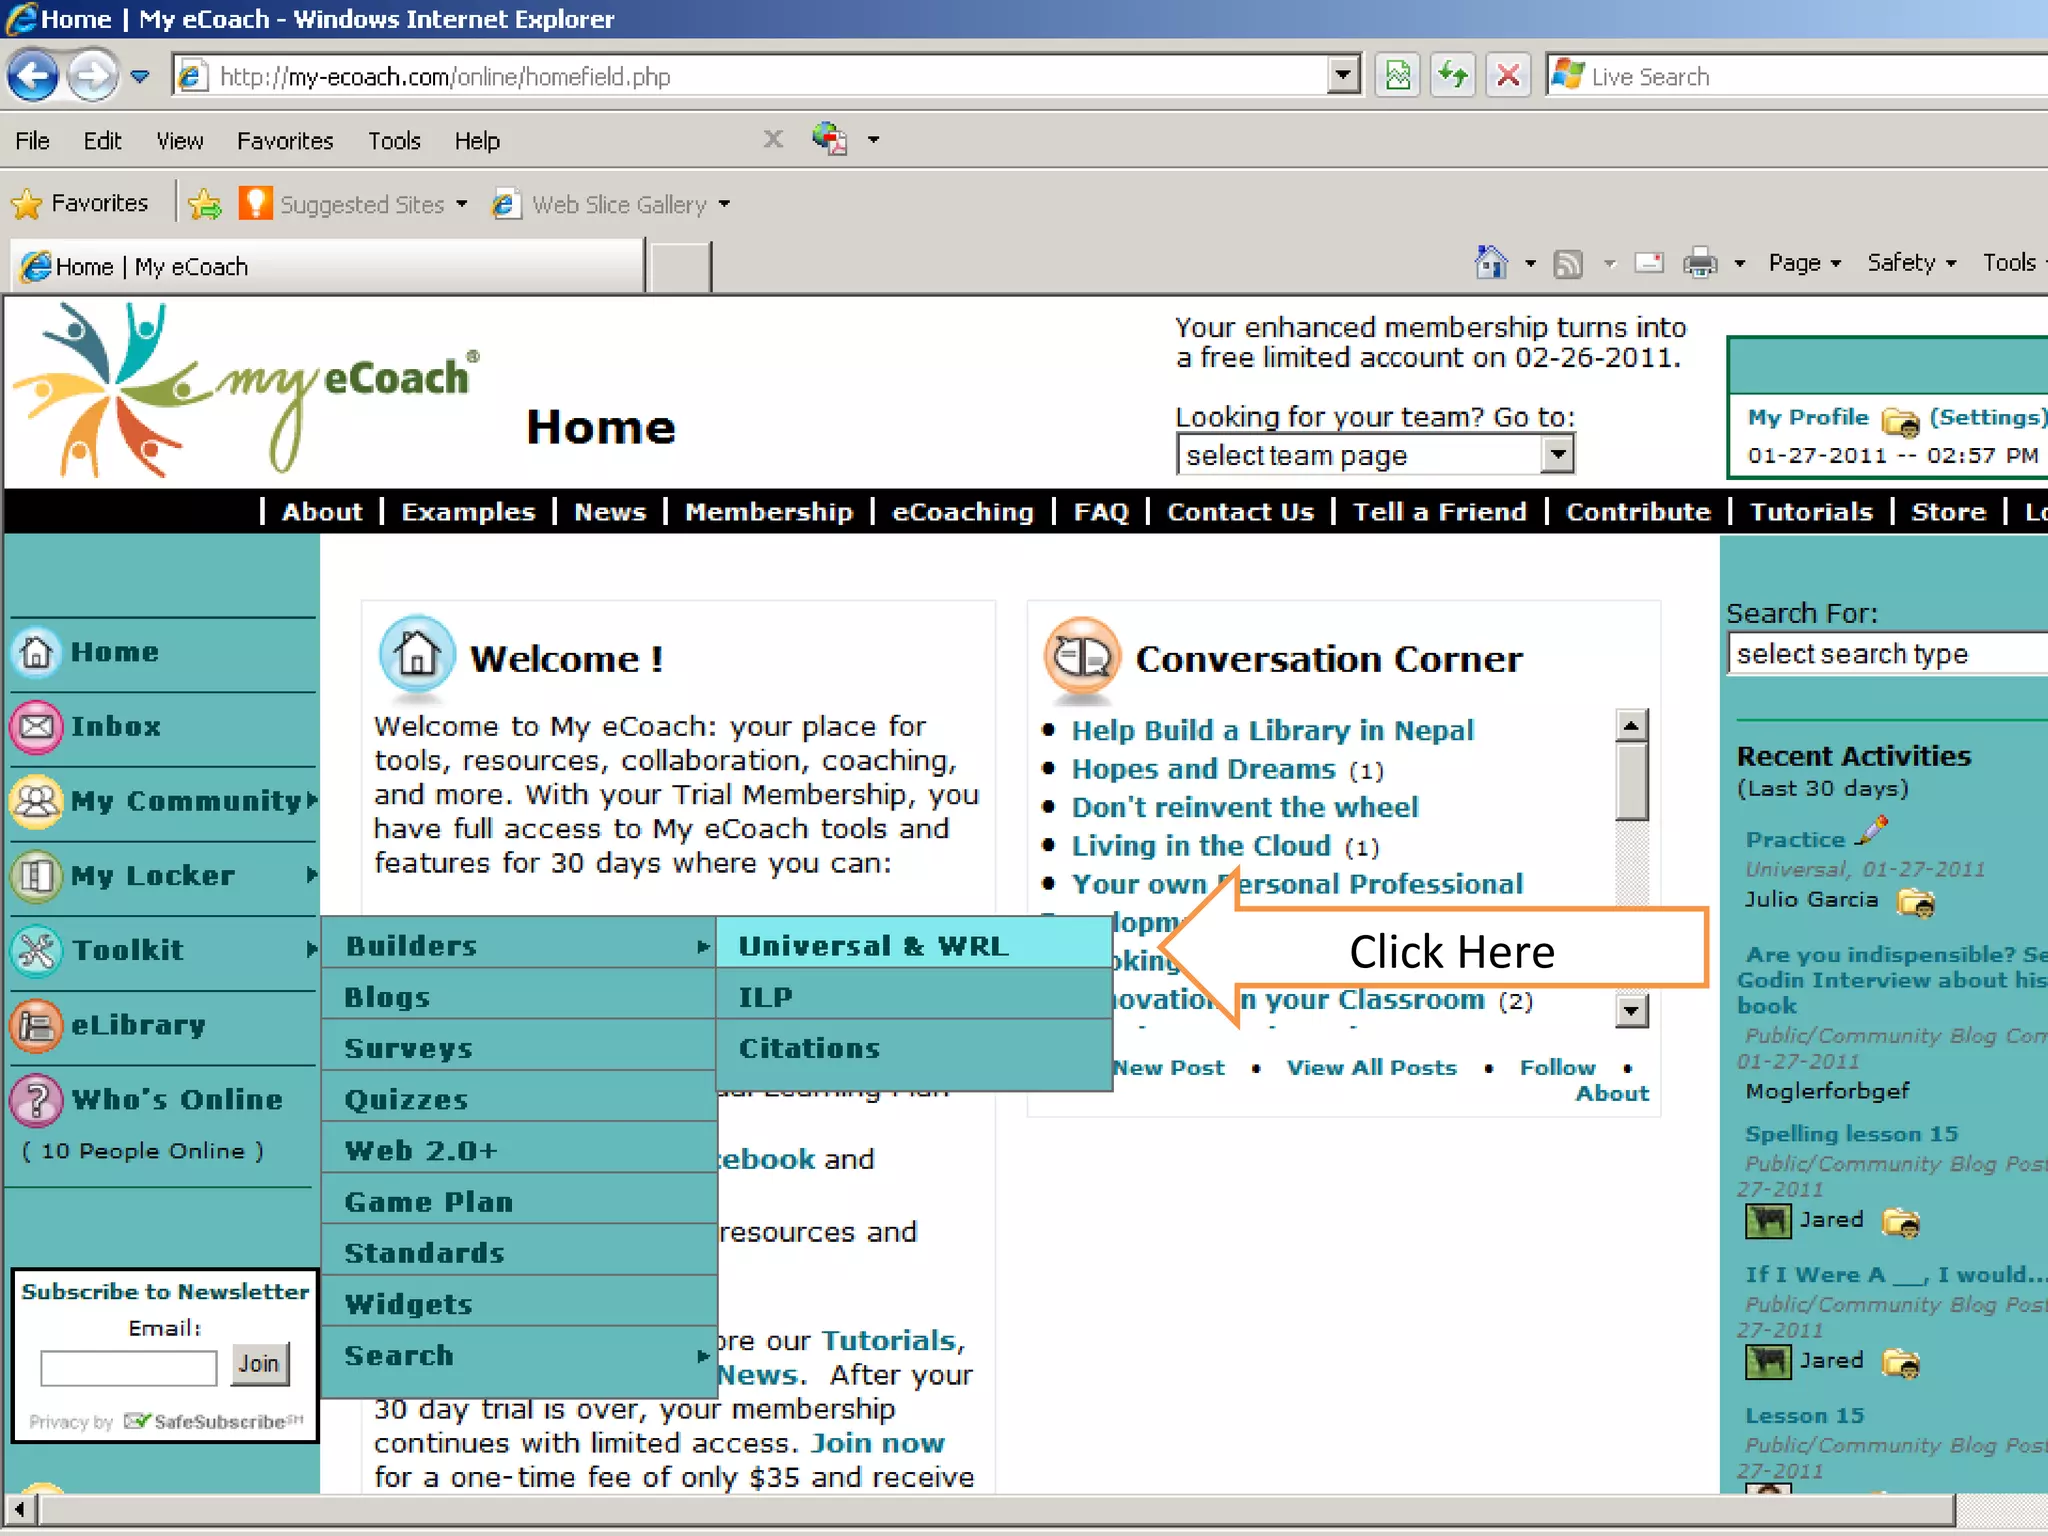Click the eLibrary sidebar icon
Viewport: 2048px width, 1536px height.
click(x=37, y=1025)
